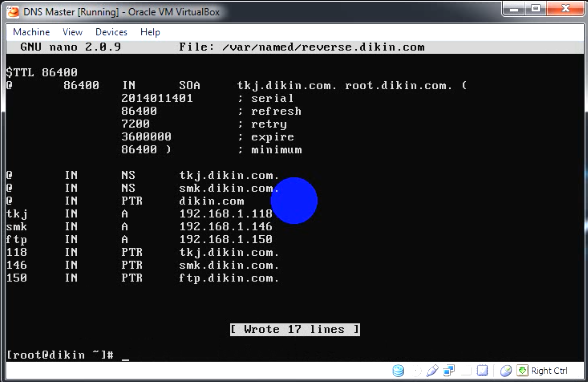The height and width of the screenshot is (382, 588).
Task: Click the hard disk activity status icon
Action: (x=398, y=371)
